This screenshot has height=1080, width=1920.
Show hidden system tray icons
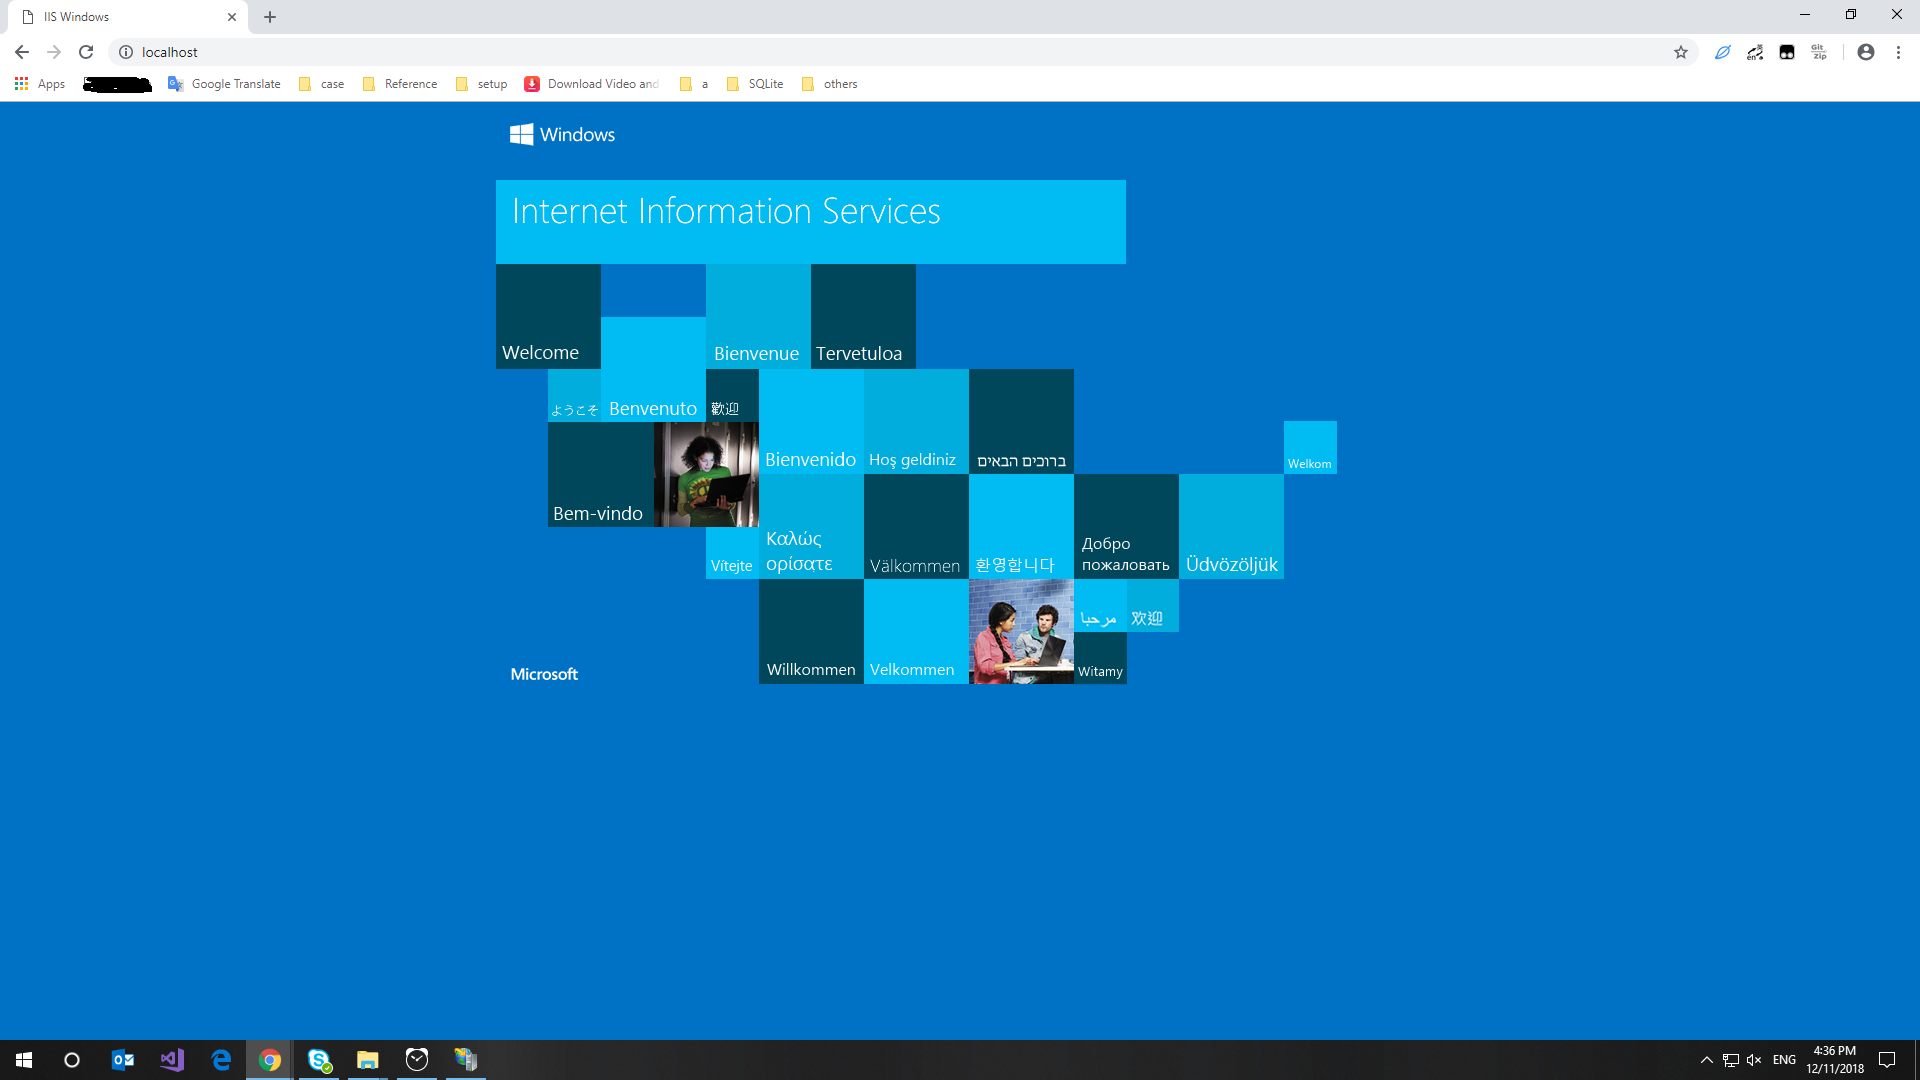1707,1060
